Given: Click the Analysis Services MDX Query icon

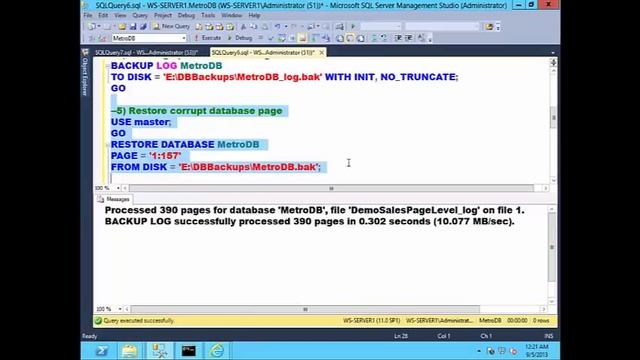Looking at the screenshot, I should [209, 27].
